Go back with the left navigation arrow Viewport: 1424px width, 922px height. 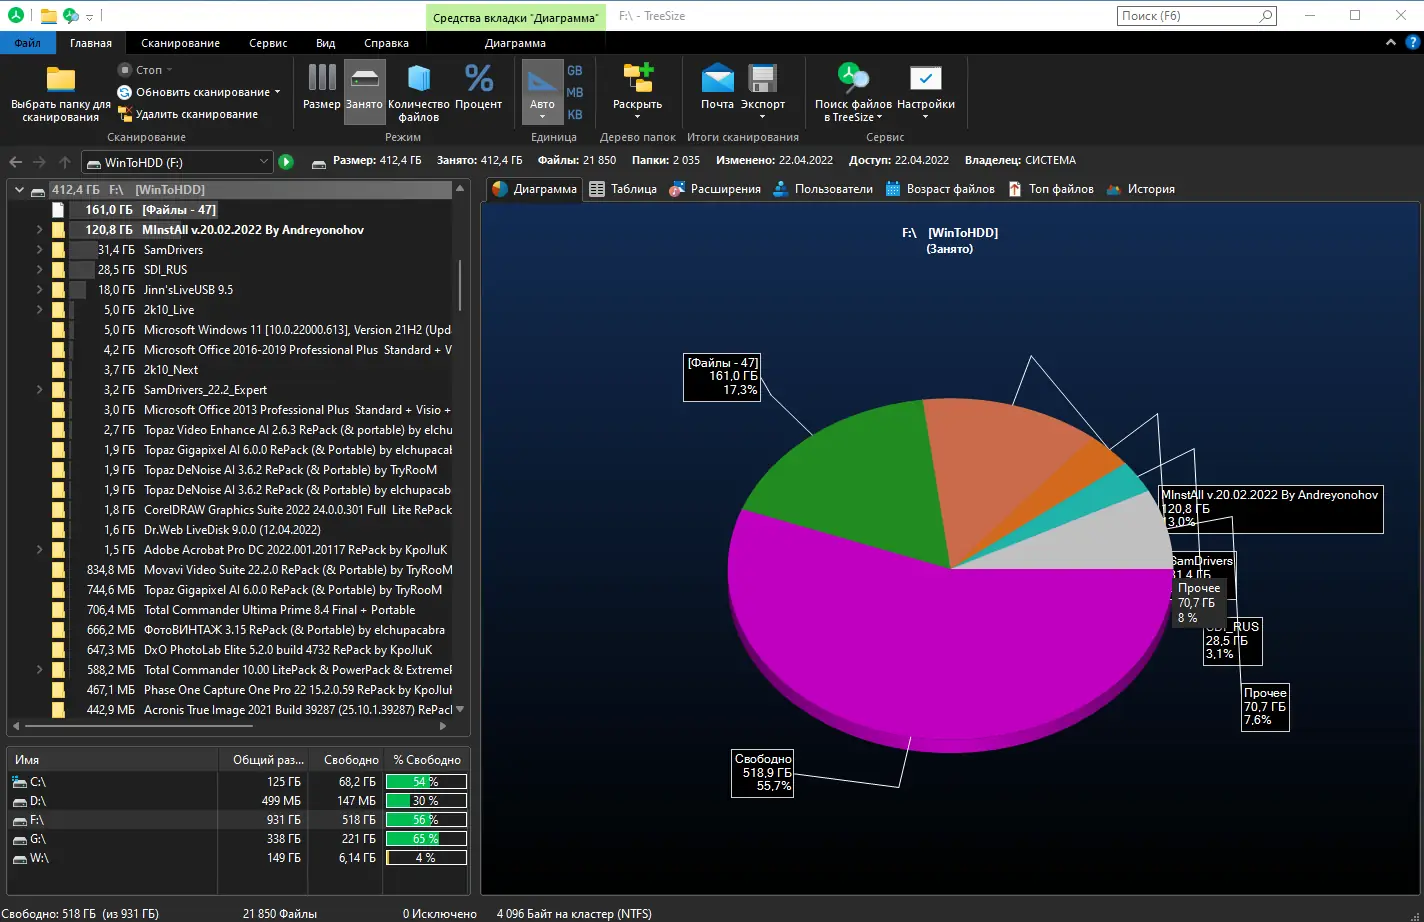point(16,161)
